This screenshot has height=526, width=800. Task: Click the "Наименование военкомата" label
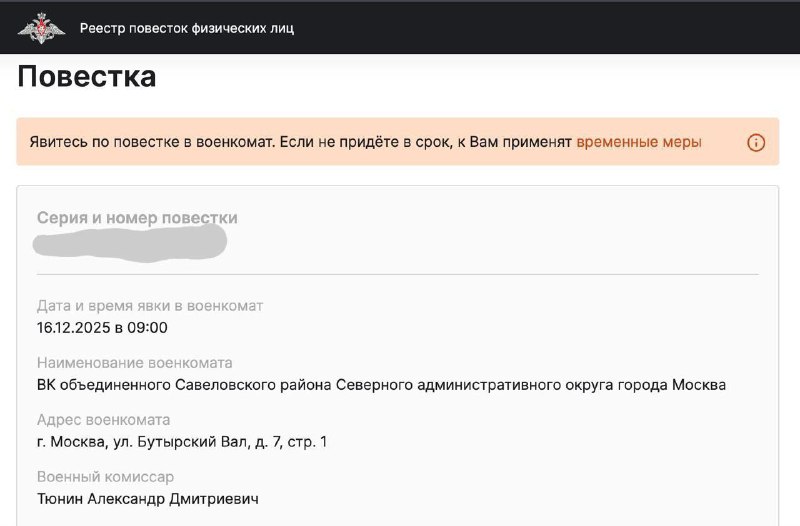[x=134, y=362]
